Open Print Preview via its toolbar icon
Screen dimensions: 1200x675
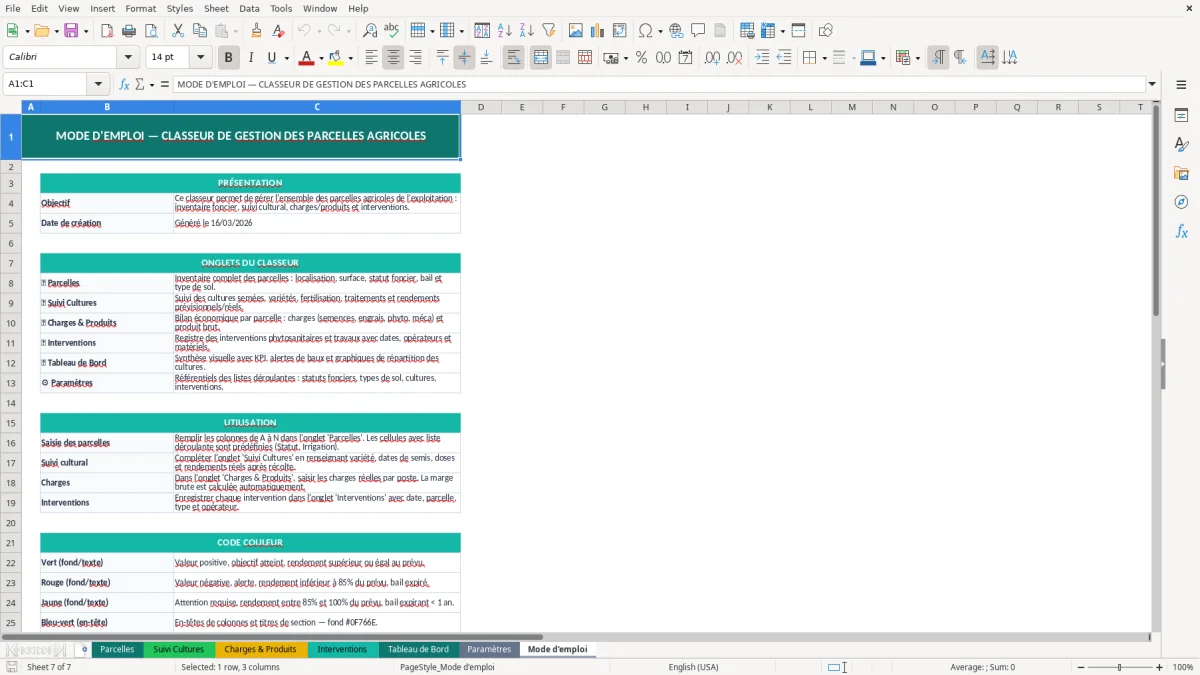pos(151,31)
